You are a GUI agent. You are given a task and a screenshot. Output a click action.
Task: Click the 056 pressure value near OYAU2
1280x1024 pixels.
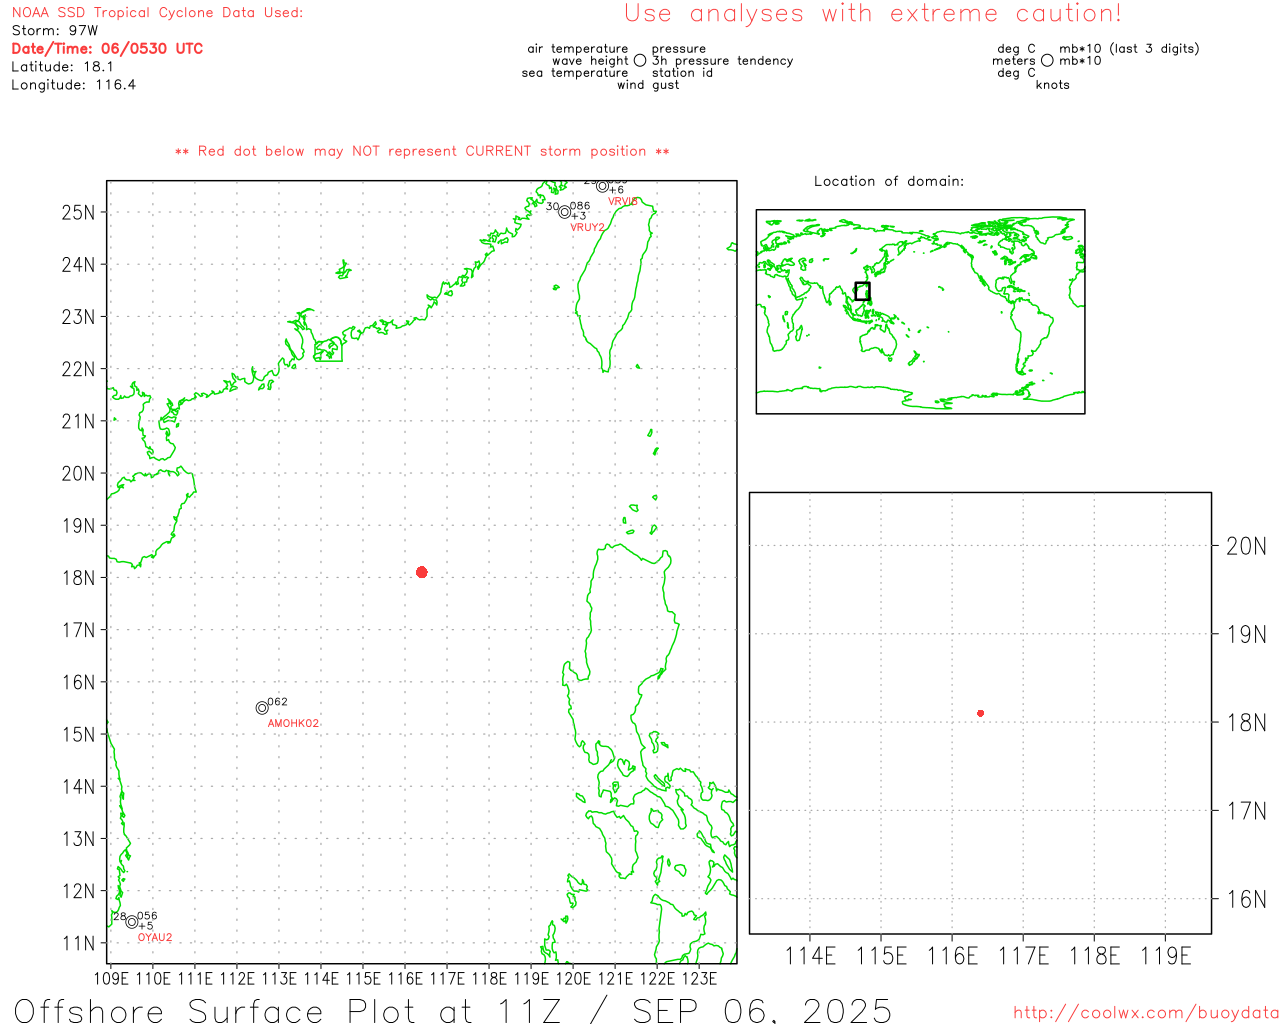147,916
